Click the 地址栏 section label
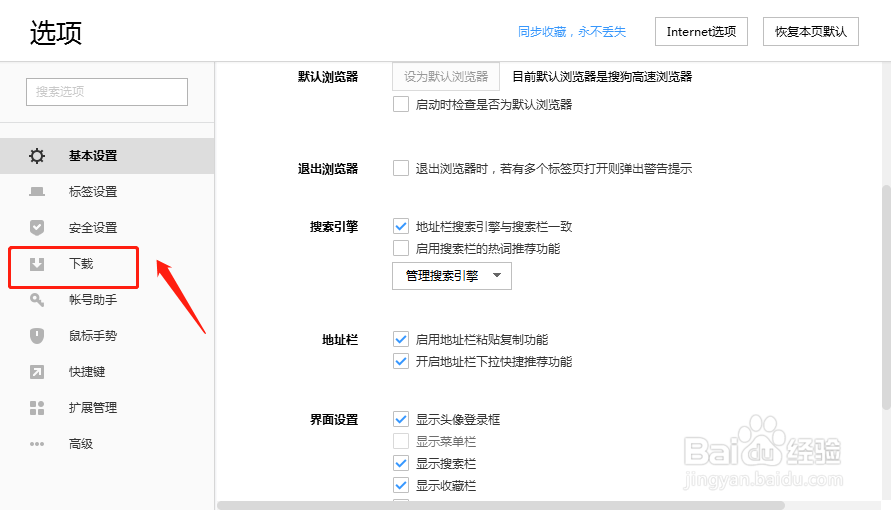This screenshot has width=891, height=510. (340, 340)
